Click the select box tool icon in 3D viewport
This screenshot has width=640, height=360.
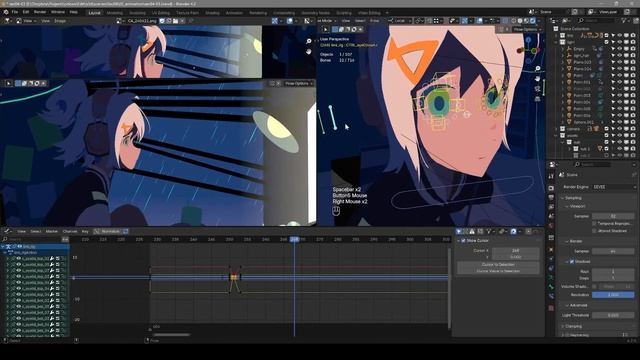[325, 29]
